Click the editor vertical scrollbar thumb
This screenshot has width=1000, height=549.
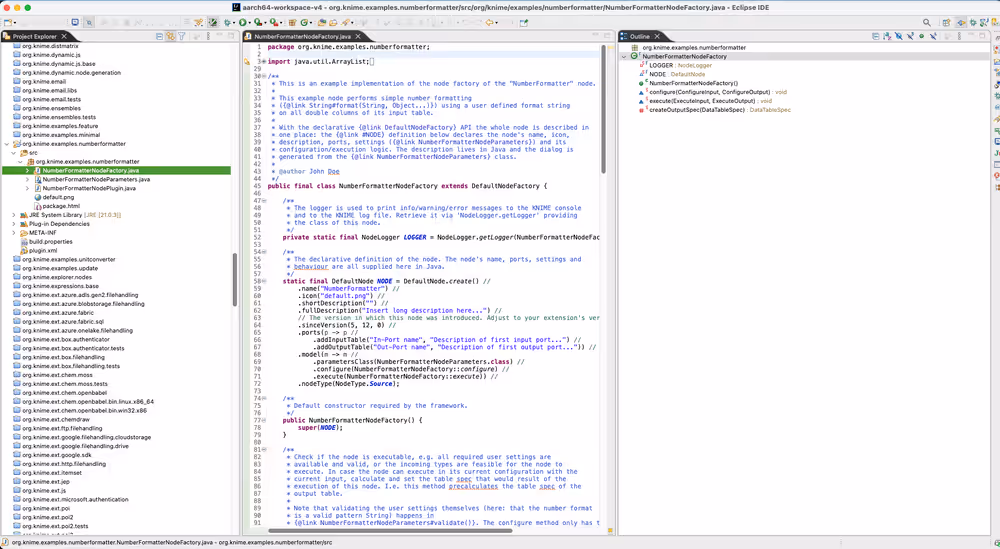[x=603, y=108]
